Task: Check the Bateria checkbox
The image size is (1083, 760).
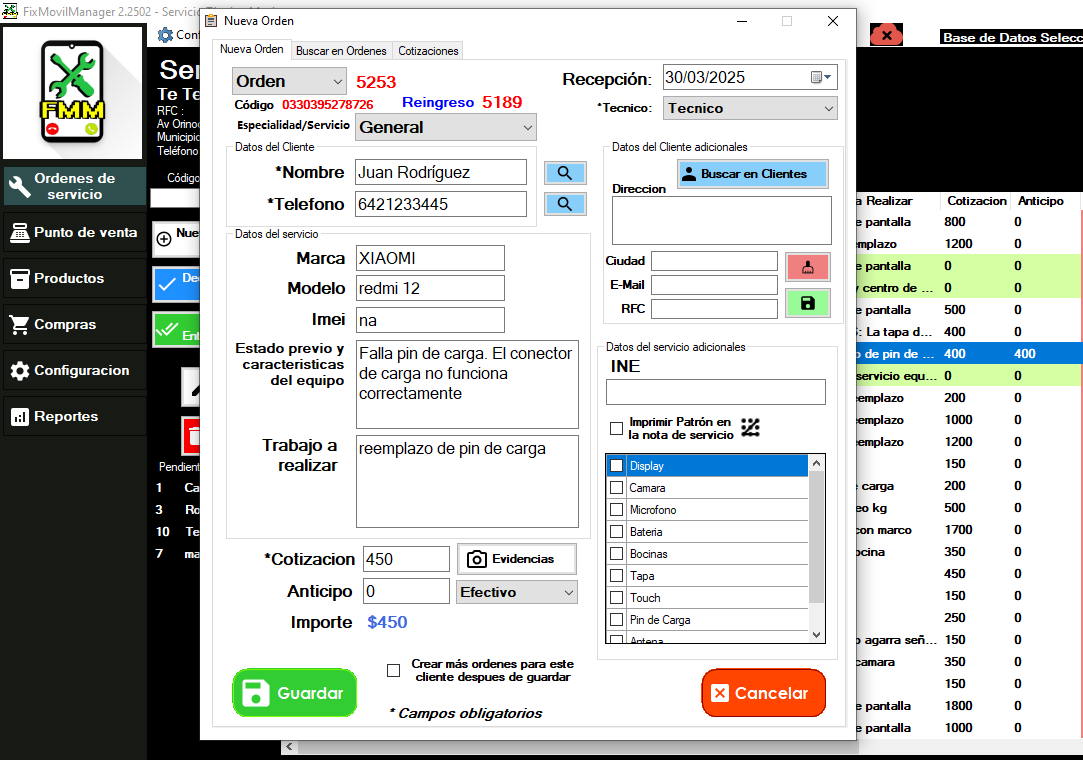Action: [617, 532]
